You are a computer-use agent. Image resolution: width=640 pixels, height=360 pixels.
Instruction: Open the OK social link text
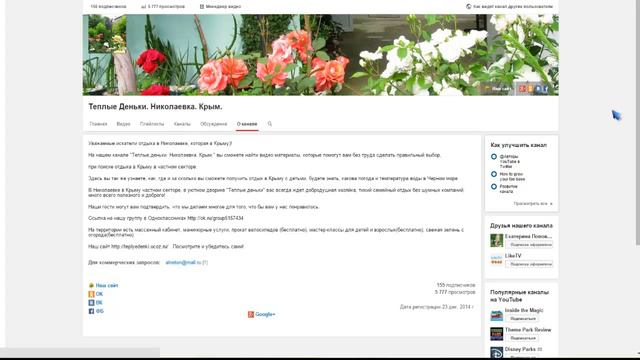pyautogui.click(x=99, y=294)
